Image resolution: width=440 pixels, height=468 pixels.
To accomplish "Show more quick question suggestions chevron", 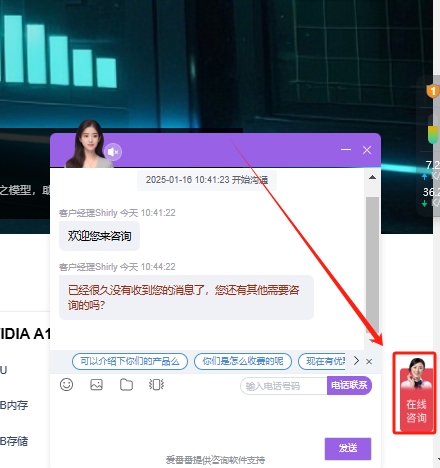I will pyautogui.click(x=356, y=361).
